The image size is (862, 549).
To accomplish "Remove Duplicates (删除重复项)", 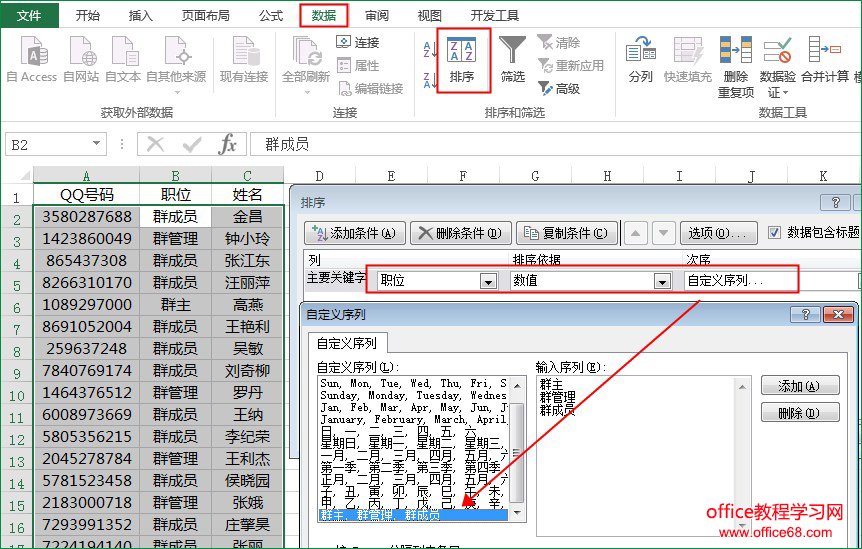I will [x=736, y=67].
